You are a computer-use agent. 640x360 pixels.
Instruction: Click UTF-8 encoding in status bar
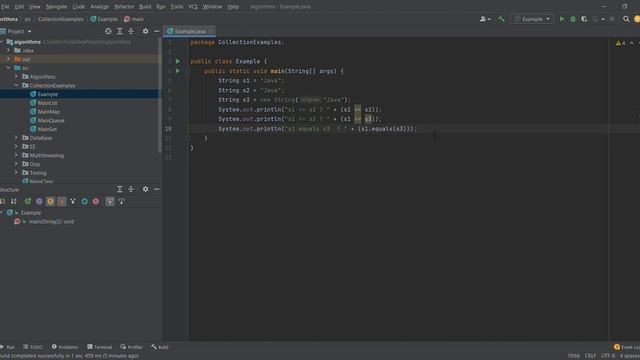coord(608,356)
